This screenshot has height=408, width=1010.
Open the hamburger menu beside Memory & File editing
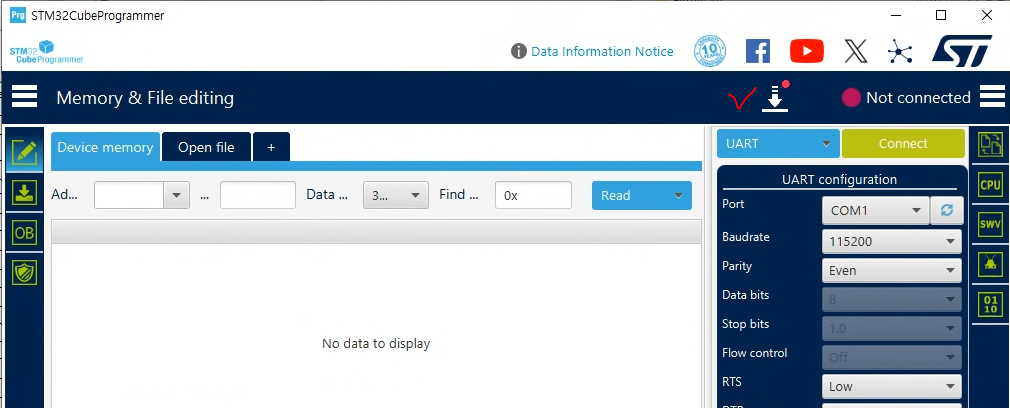click(24, 97)
